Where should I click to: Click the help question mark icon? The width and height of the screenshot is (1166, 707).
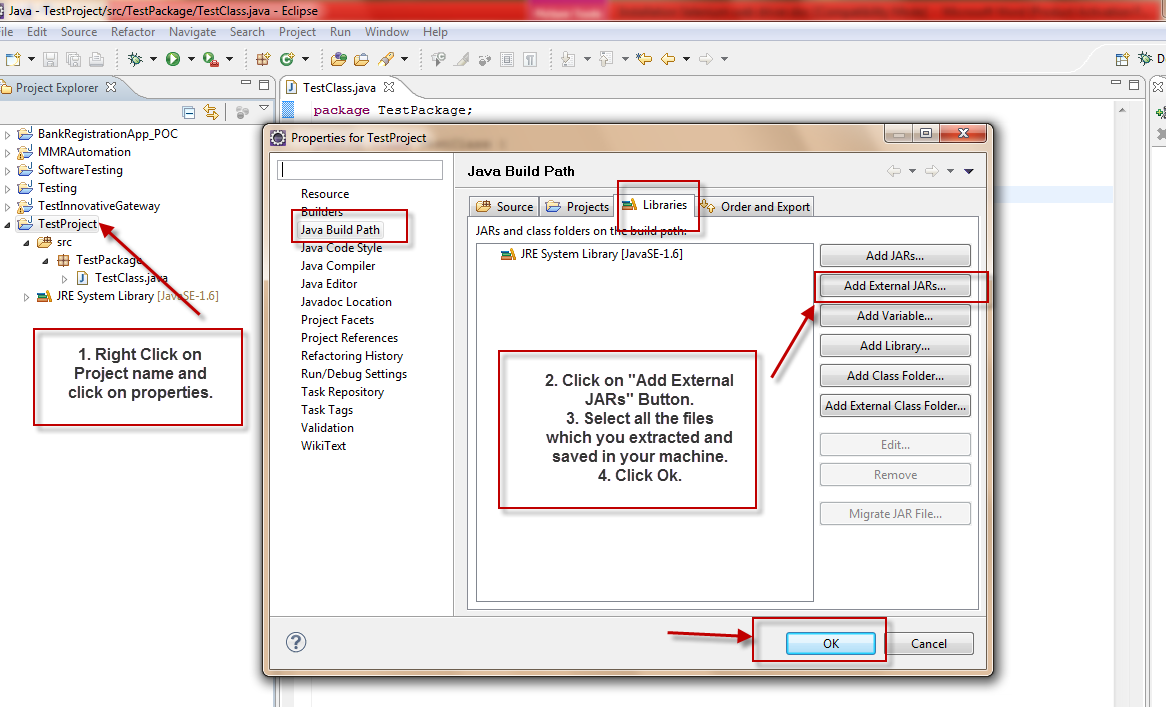coord(296,642)
